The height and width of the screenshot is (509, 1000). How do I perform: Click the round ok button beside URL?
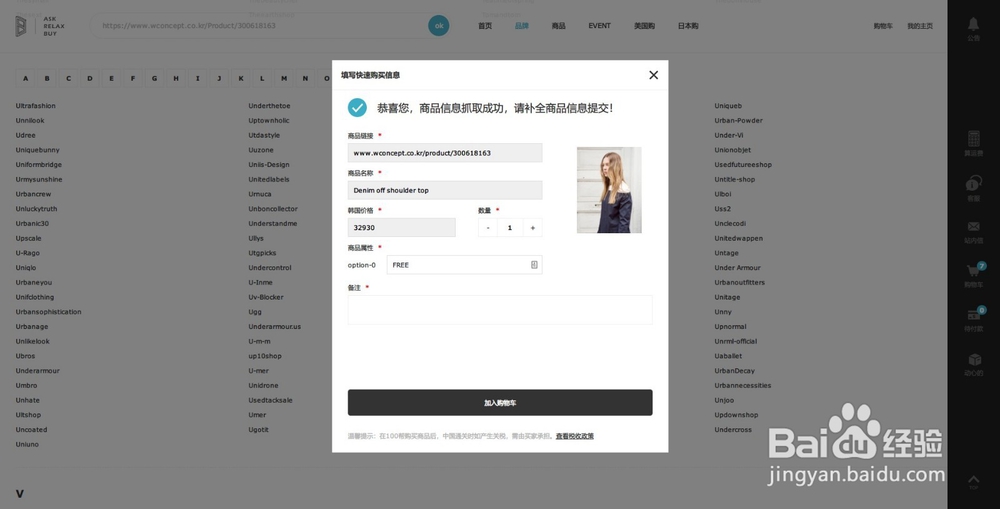[439, 26]
